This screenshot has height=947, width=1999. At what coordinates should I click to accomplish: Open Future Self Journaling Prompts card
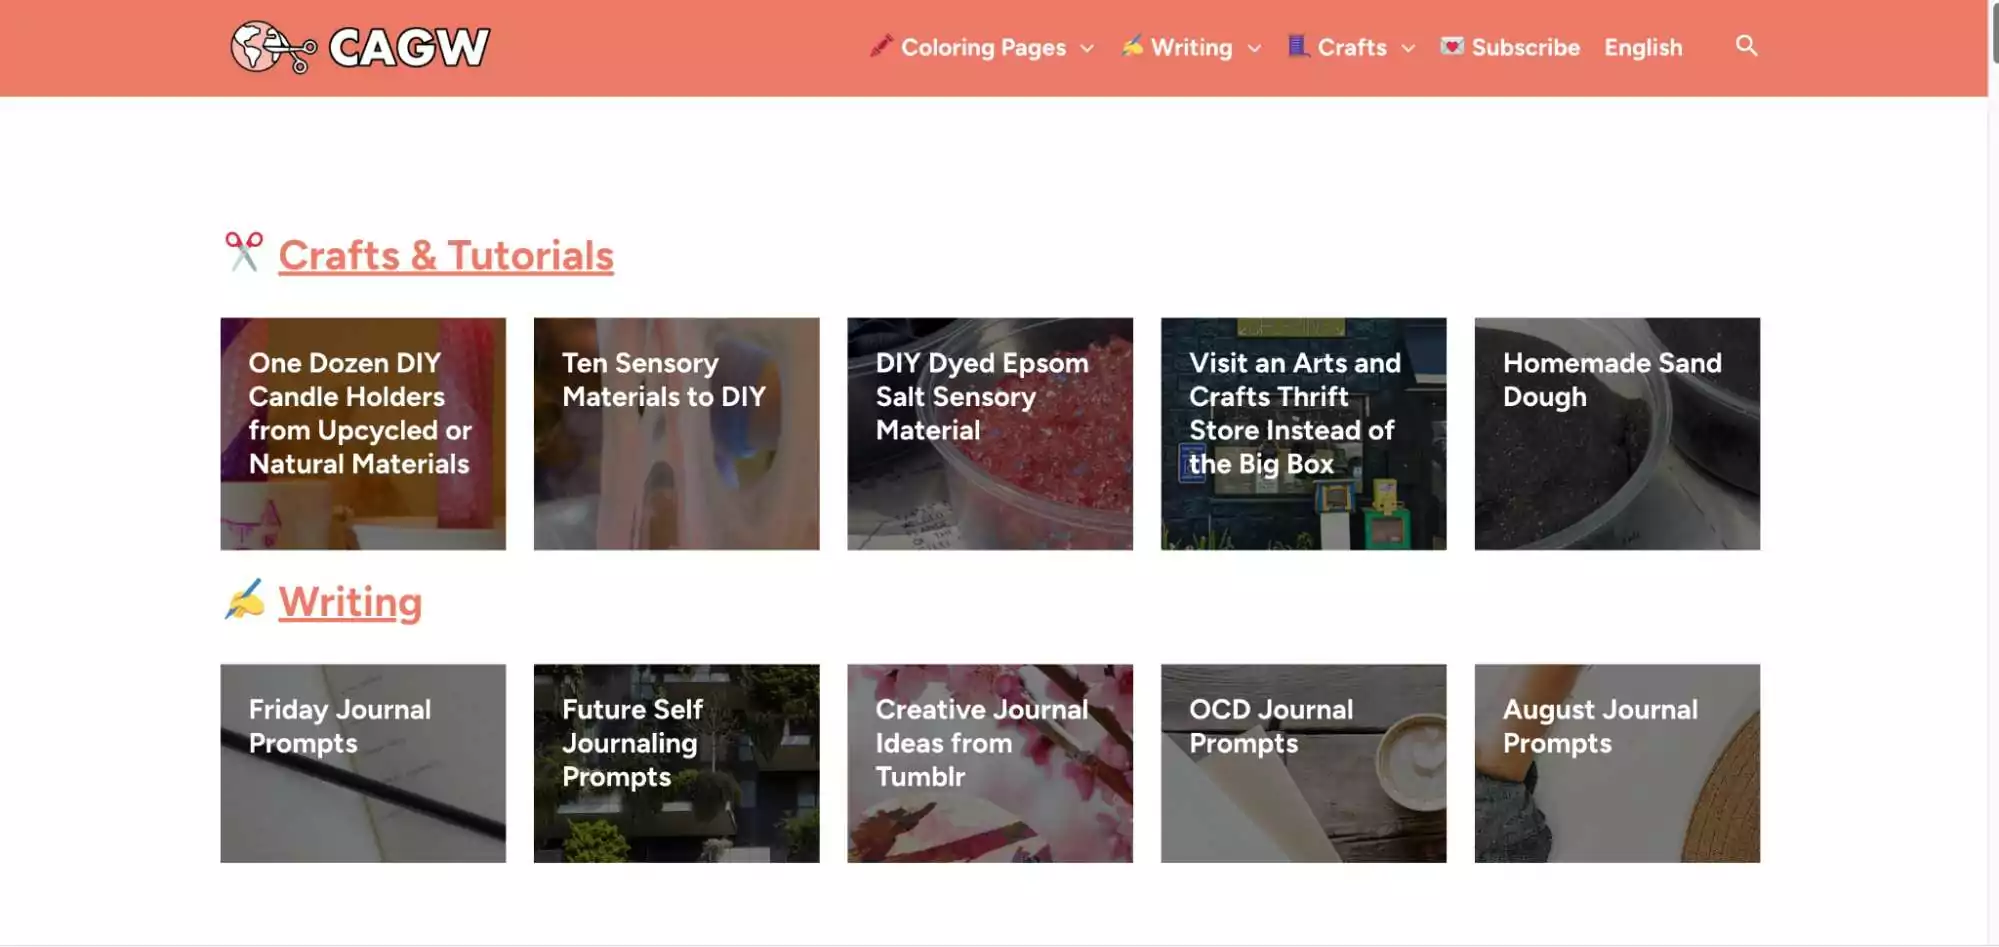point(676,763)
